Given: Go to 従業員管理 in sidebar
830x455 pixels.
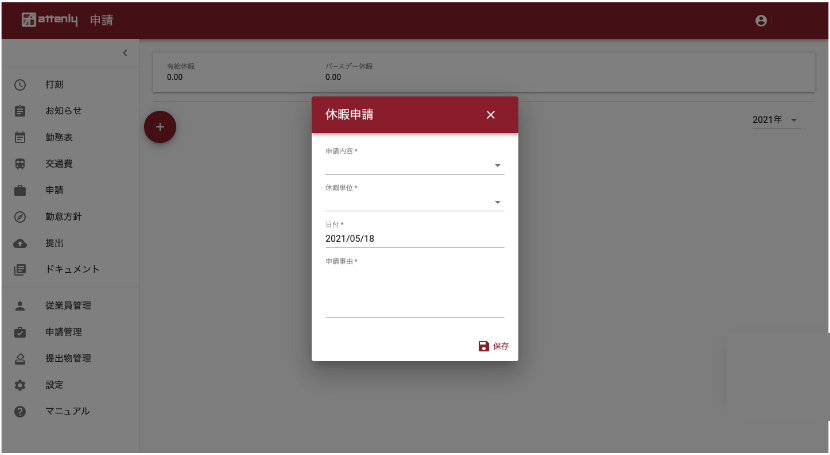Looking at the screenshot, I should point(70,306).
